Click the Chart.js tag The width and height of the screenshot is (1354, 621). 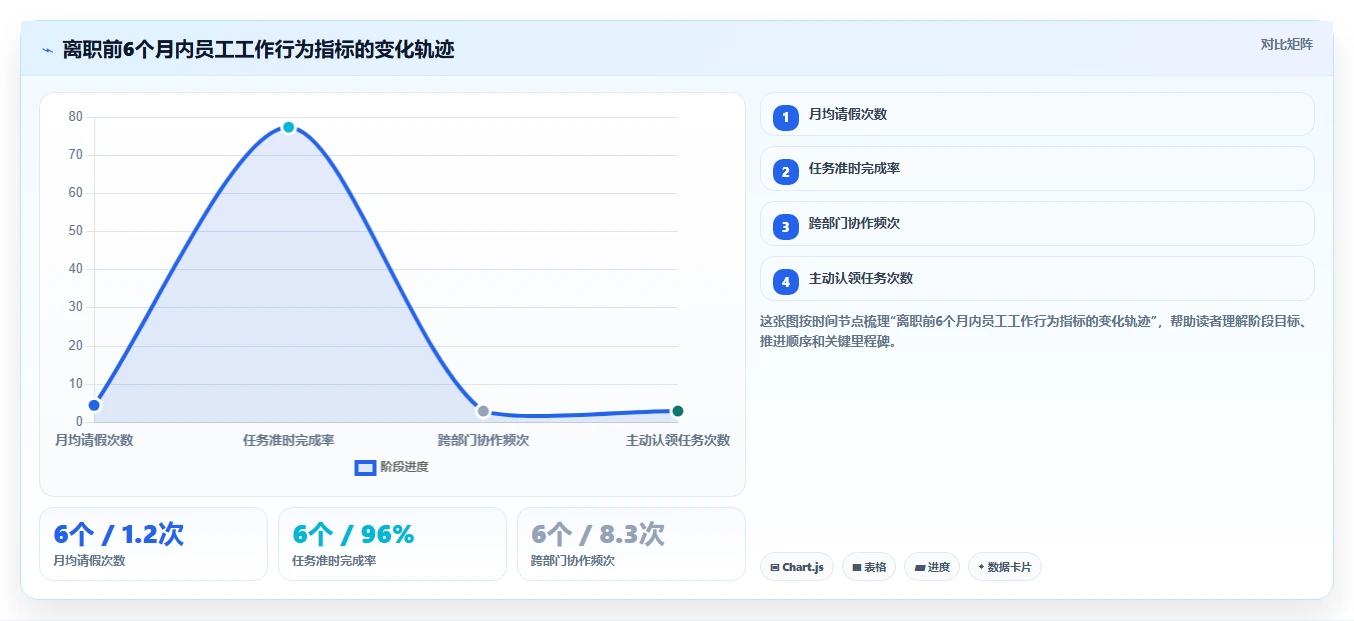[797, 567]
